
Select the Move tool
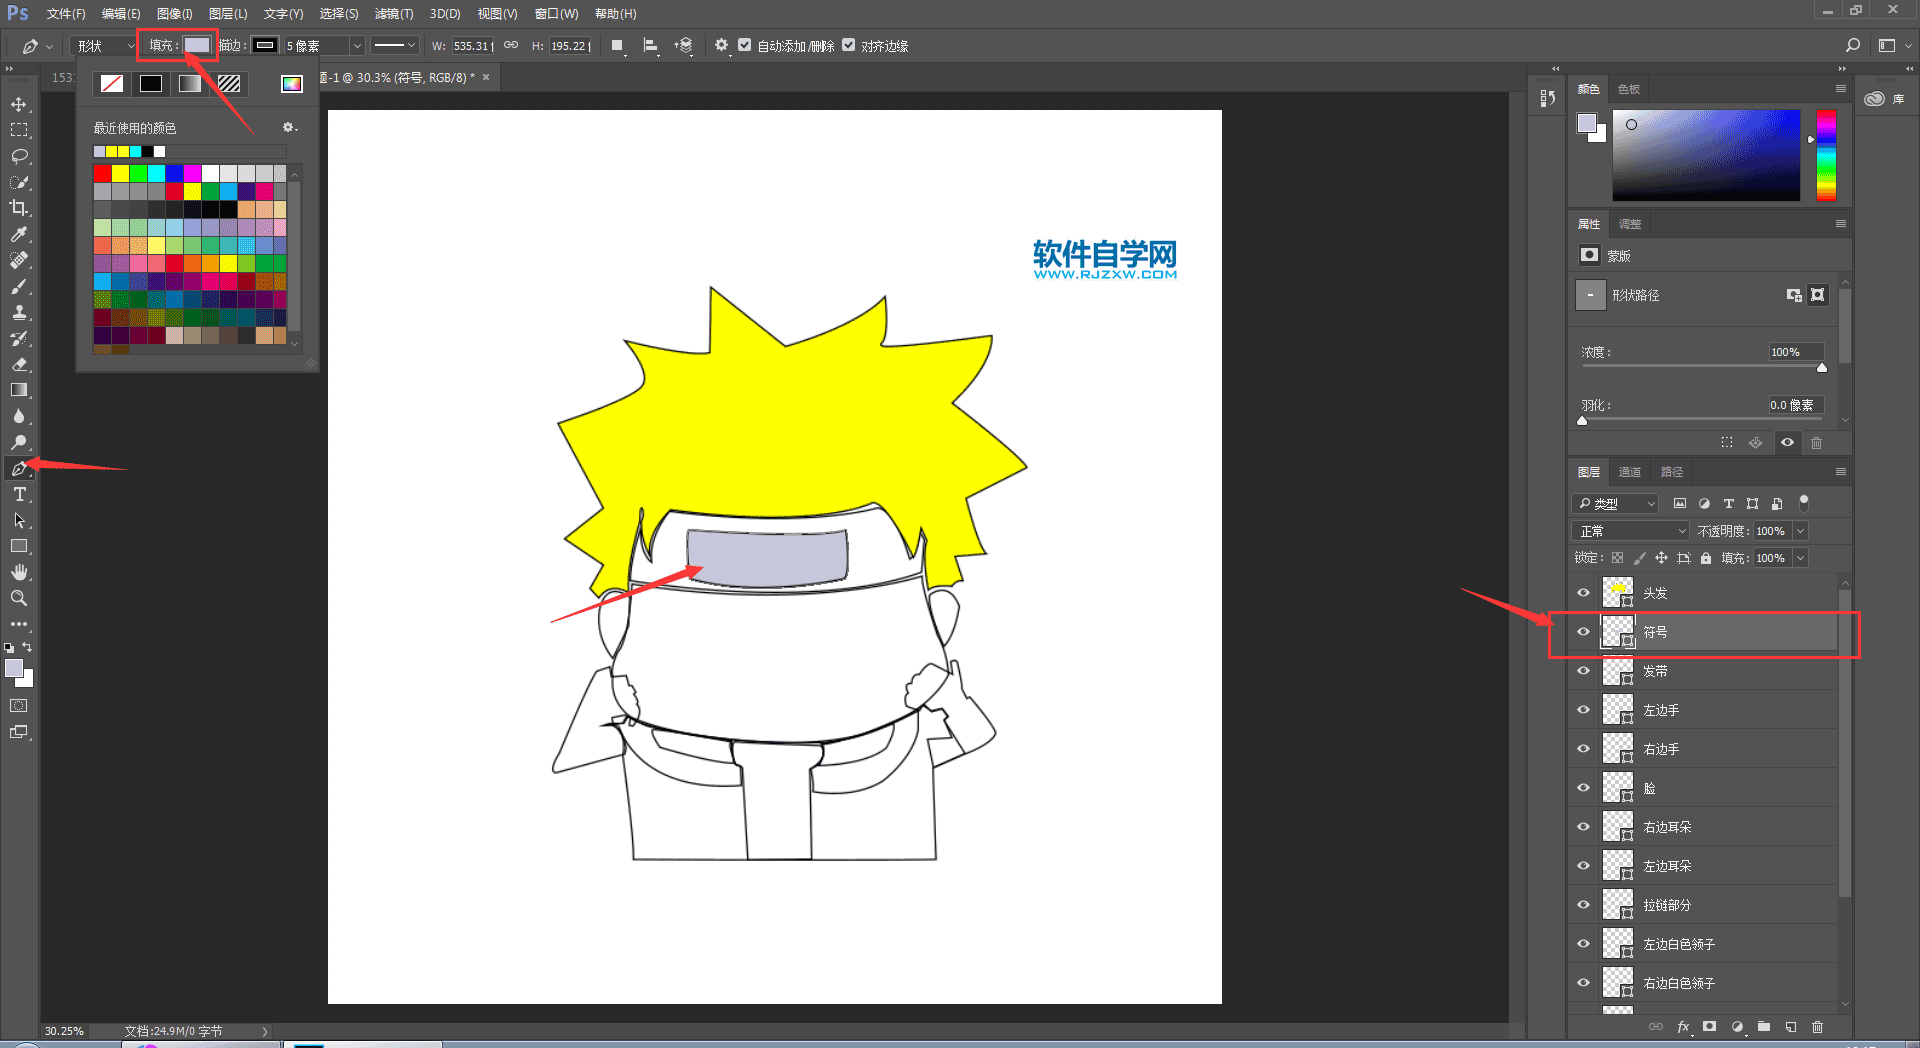[19, 104]
